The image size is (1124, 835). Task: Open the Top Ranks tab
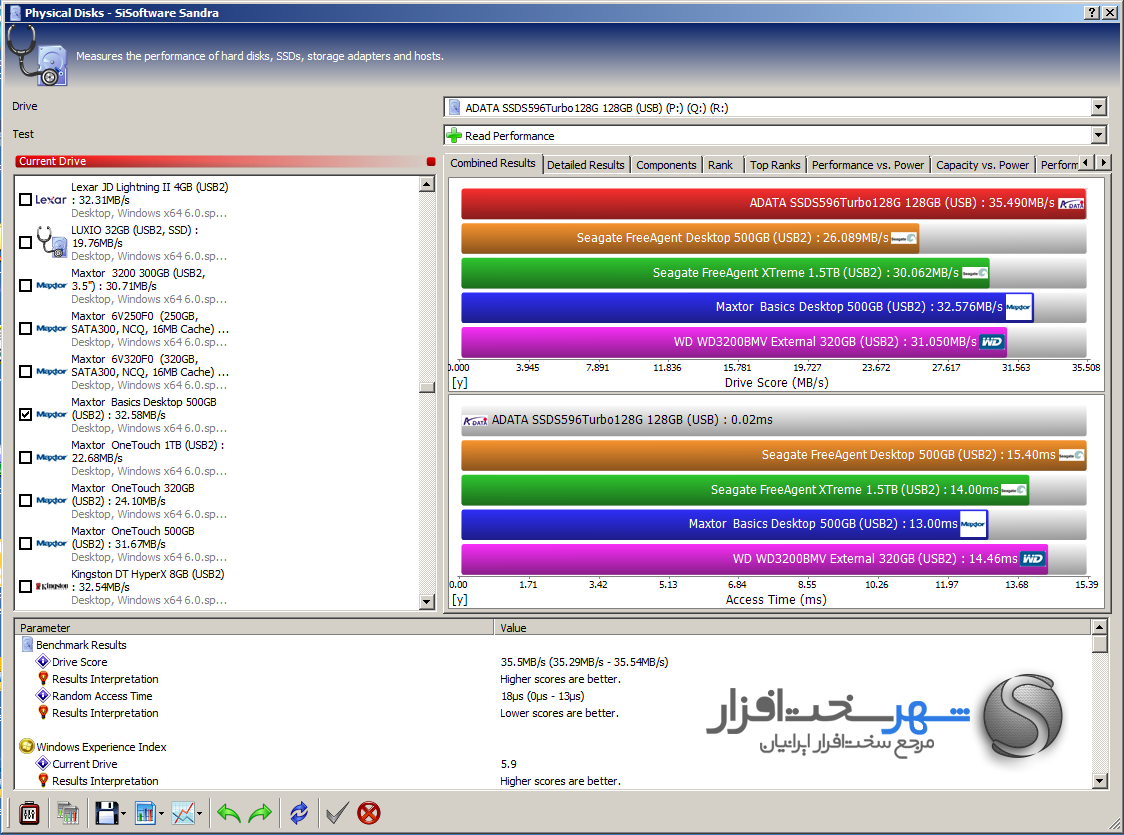point(775,165)
